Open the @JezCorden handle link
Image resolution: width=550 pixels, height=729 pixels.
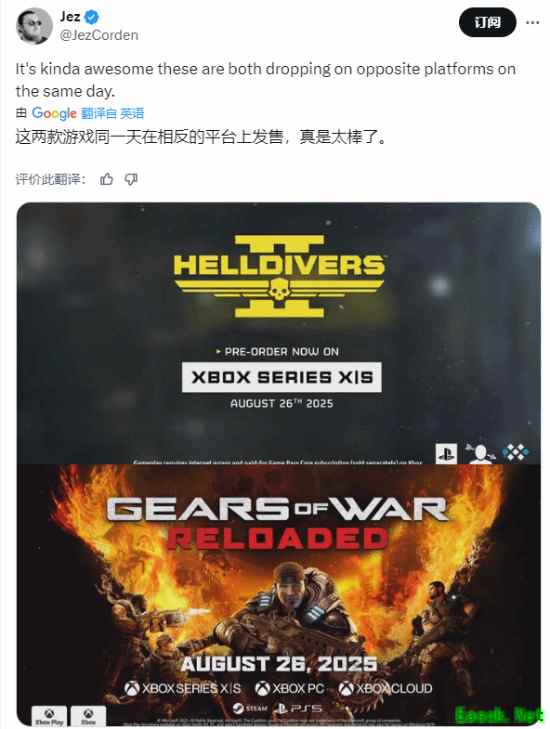click(x=99, y=35)
